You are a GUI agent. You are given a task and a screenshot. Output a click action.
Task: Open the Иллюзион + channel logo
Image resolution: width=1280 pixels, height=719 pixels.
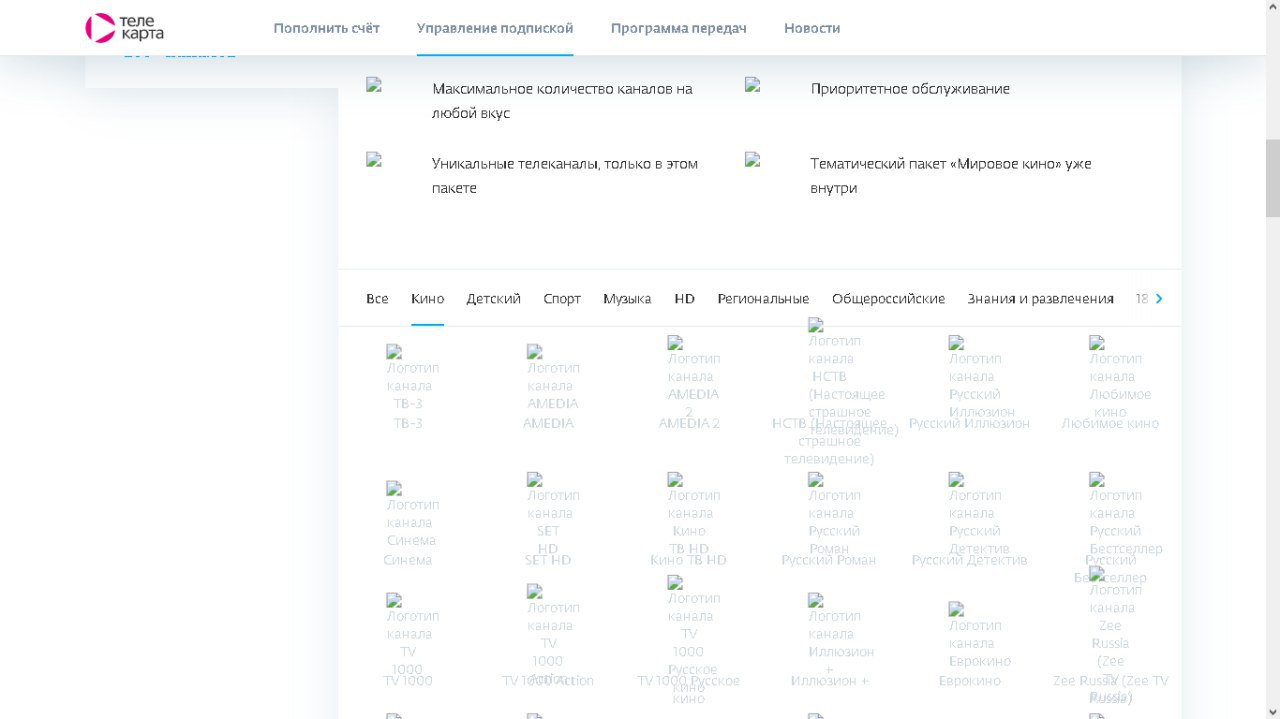(x=840, y=635)
